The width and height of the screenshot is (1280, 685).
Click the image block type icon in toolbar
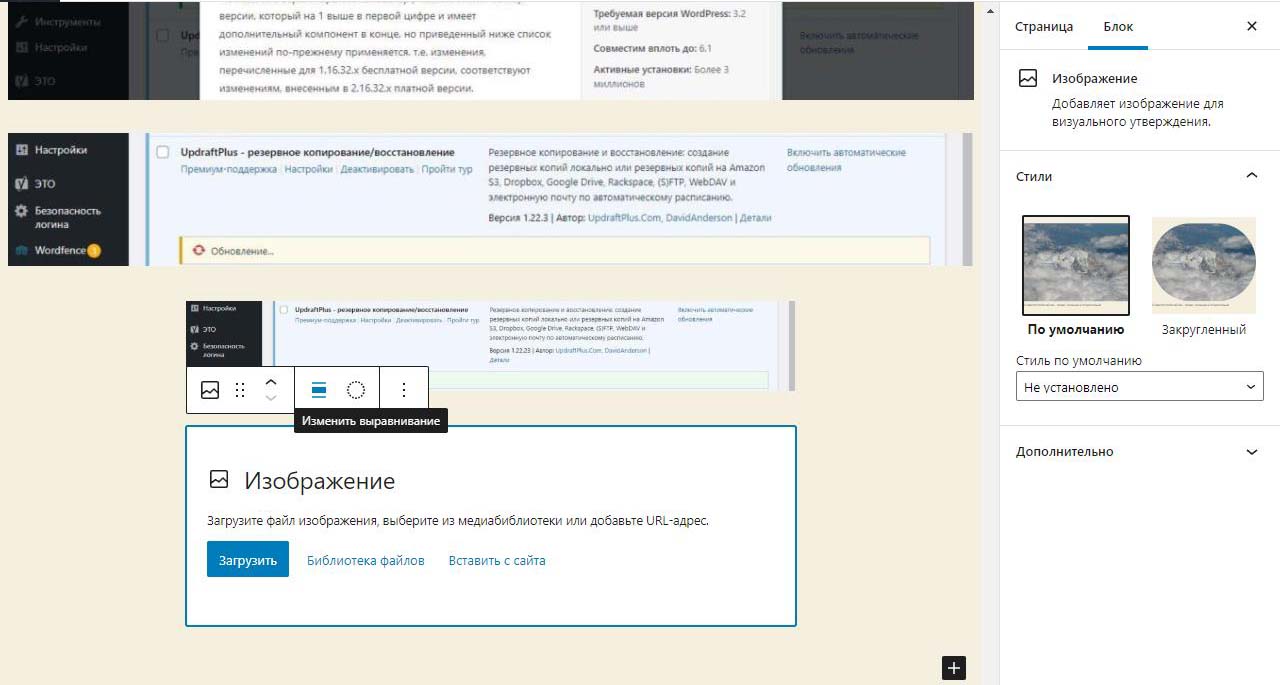210,390
